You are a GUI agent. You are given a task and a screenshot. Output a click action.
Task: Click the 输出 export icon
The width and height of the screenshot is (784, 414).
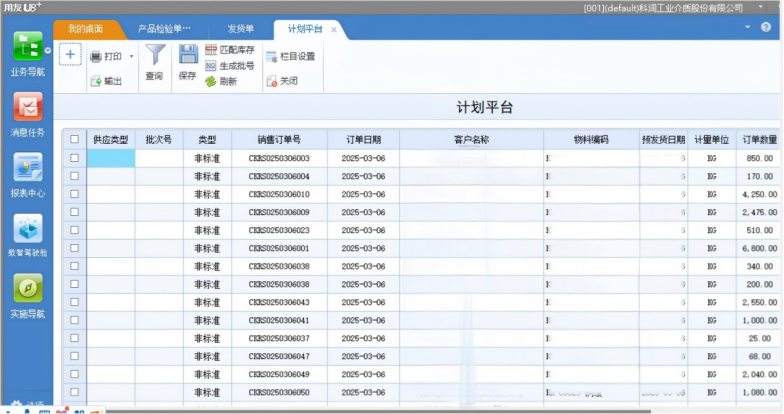[96, 81]
